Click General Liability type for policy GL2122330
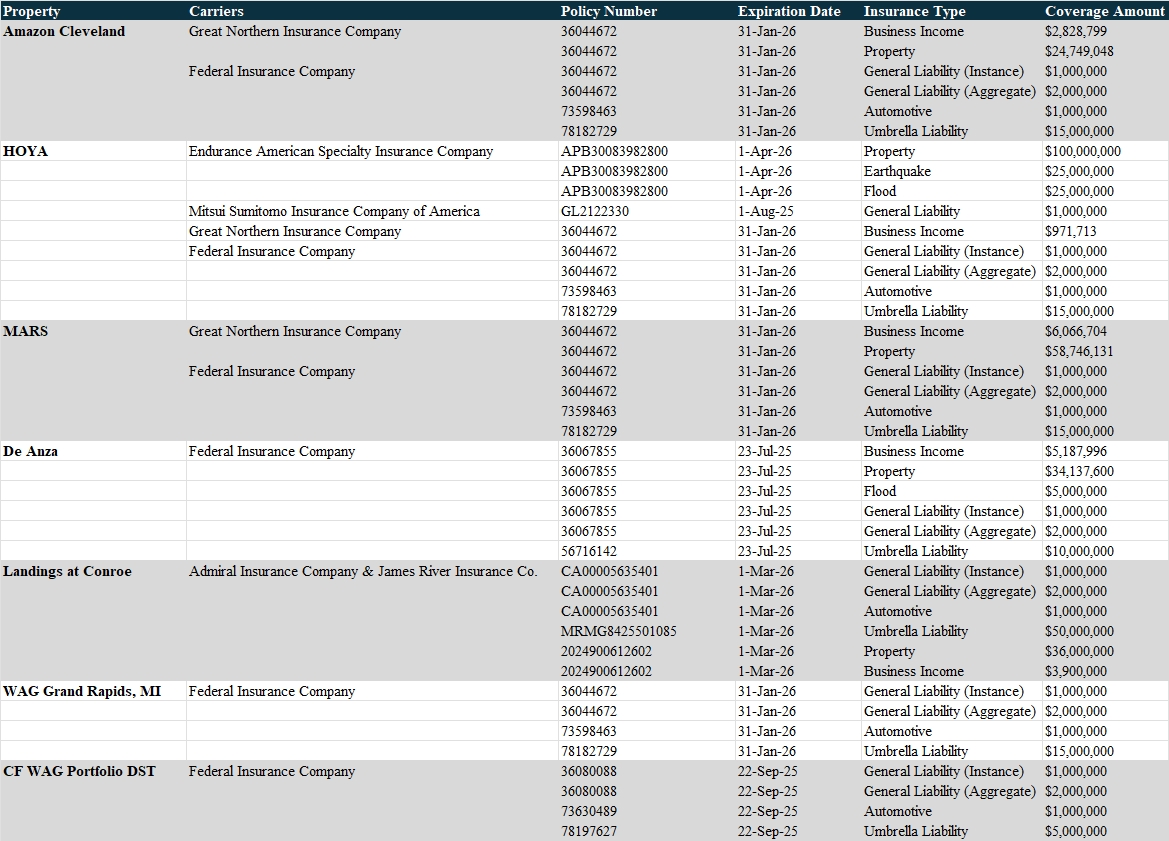Viewport: 1169px width, 841px height. coord(912,211)
